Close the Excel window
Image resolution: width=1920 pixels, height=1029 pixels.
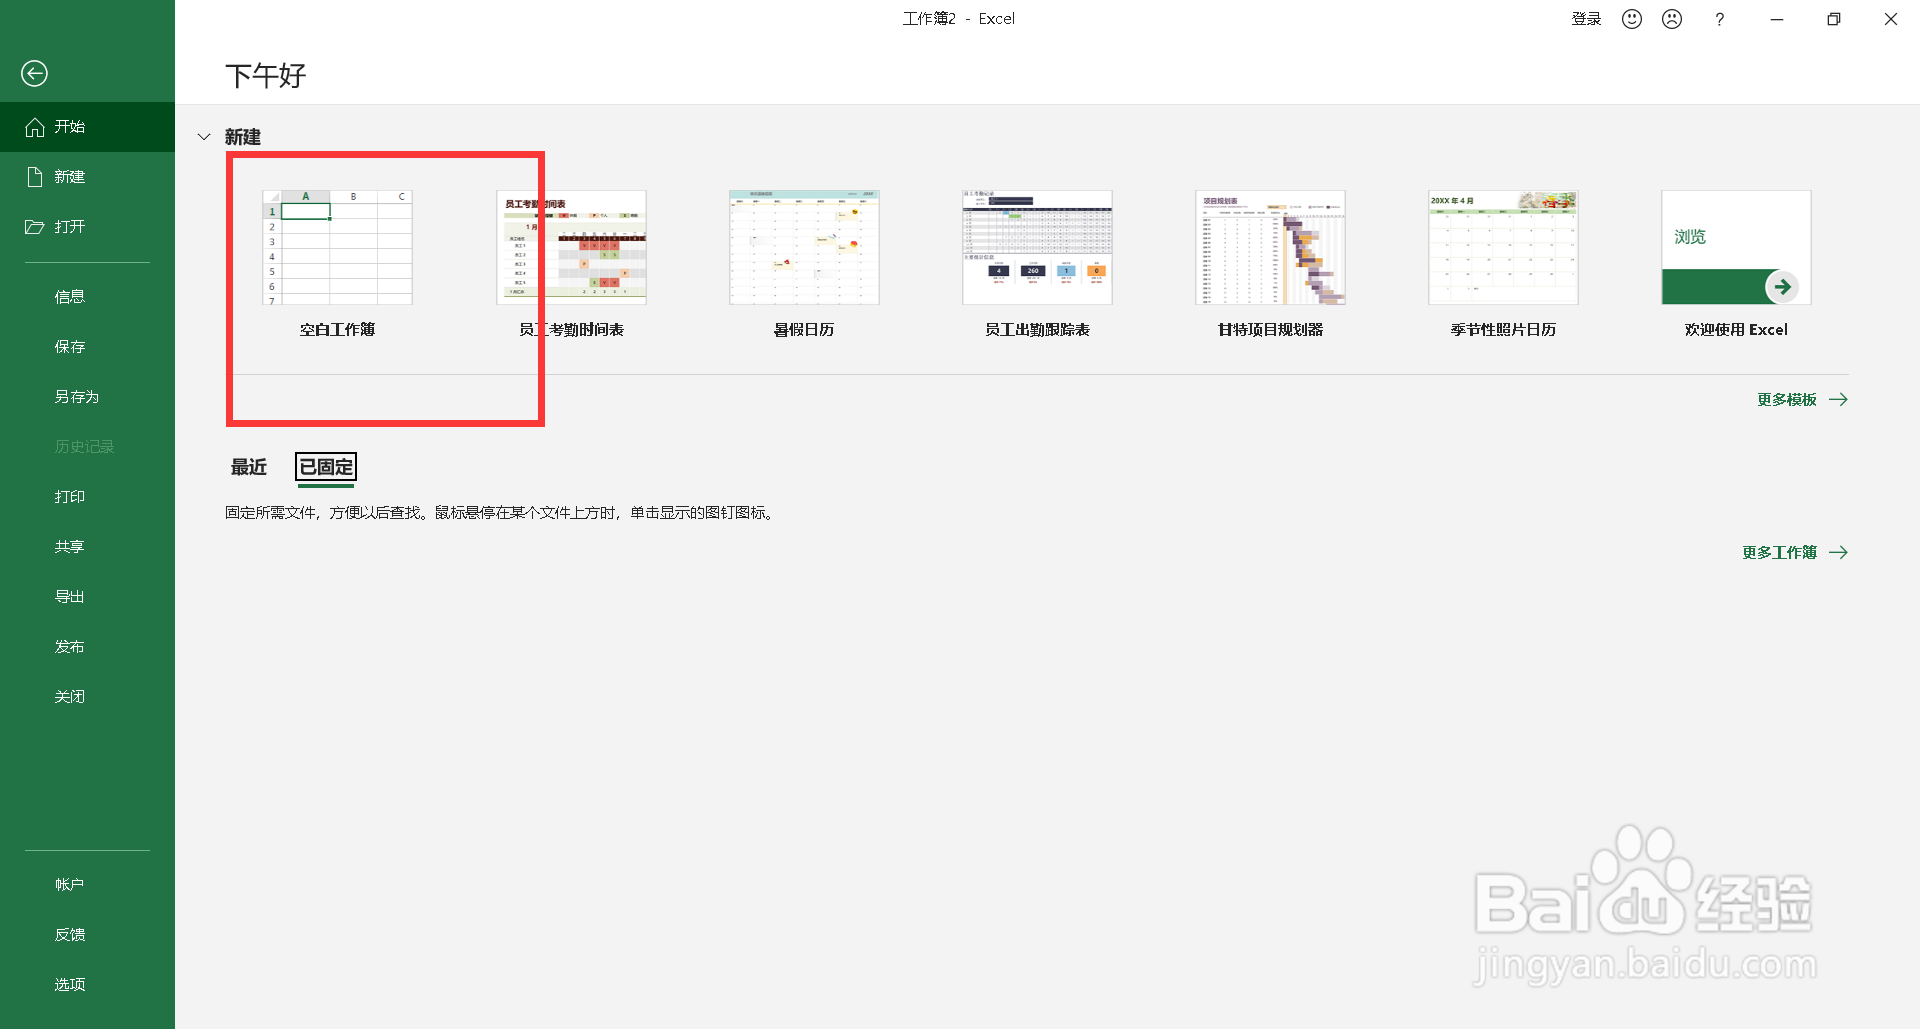(1891, 19)
